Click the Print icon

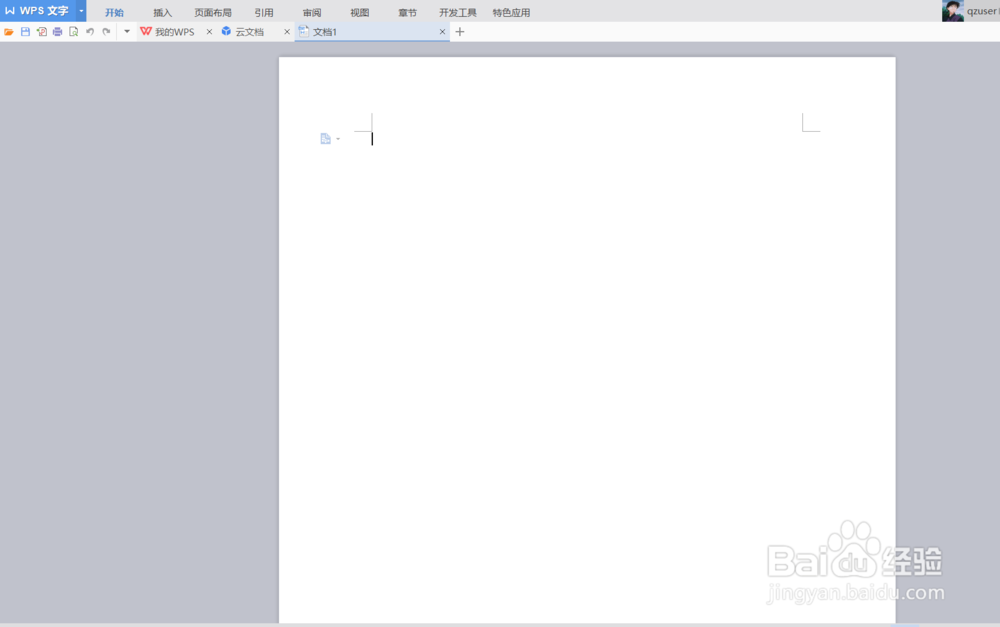(x=57, y=32)
